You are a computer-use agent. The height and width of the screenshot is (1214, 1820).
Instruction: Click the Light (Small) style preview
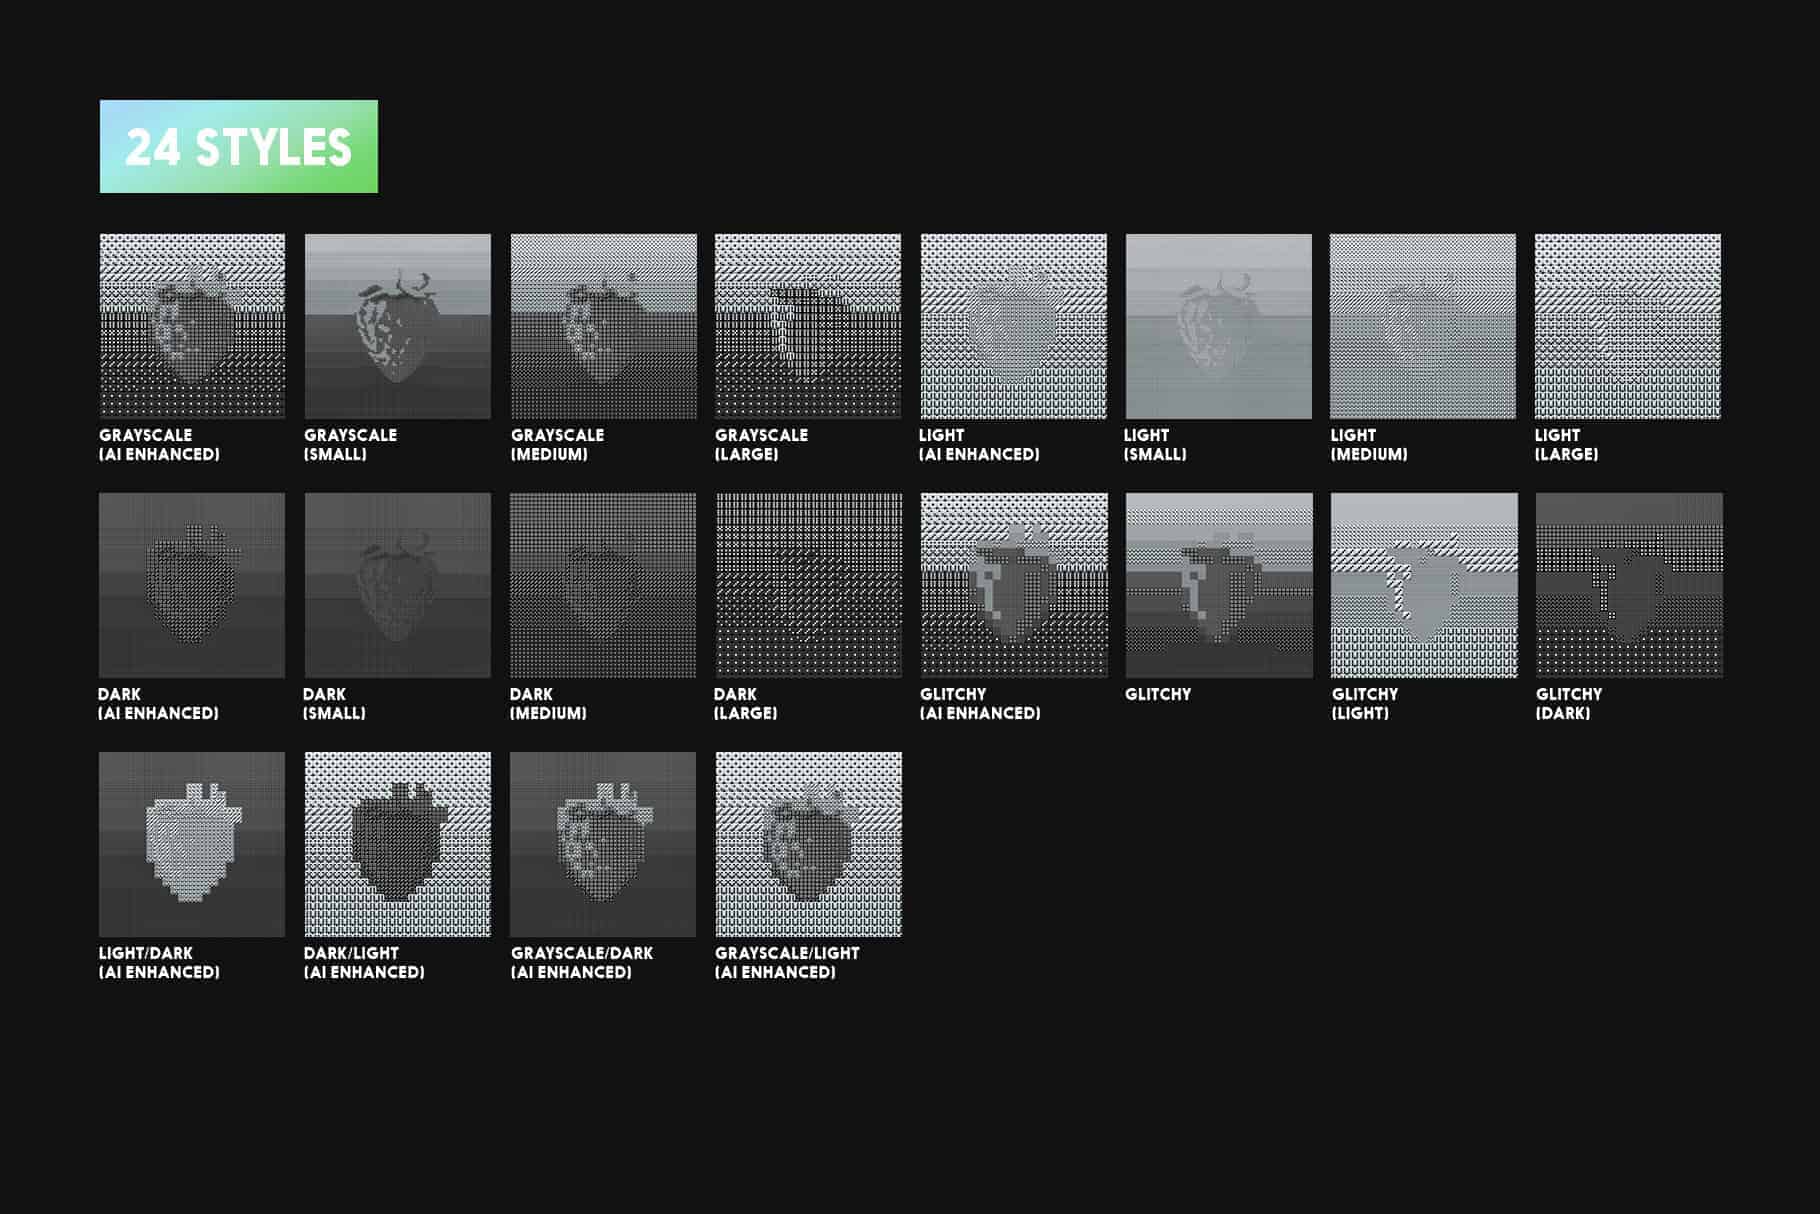[x=1218, y=326]
